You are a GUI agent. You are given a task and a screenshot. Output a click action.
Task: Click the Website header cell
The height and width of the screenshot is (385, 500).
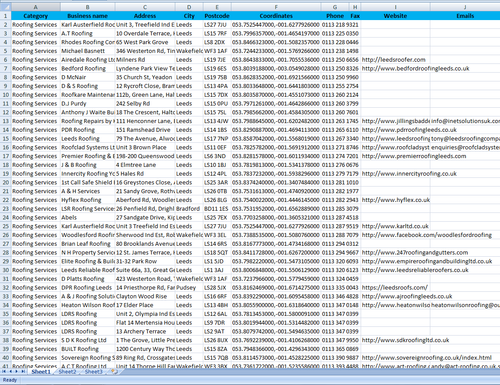point(396,16)
